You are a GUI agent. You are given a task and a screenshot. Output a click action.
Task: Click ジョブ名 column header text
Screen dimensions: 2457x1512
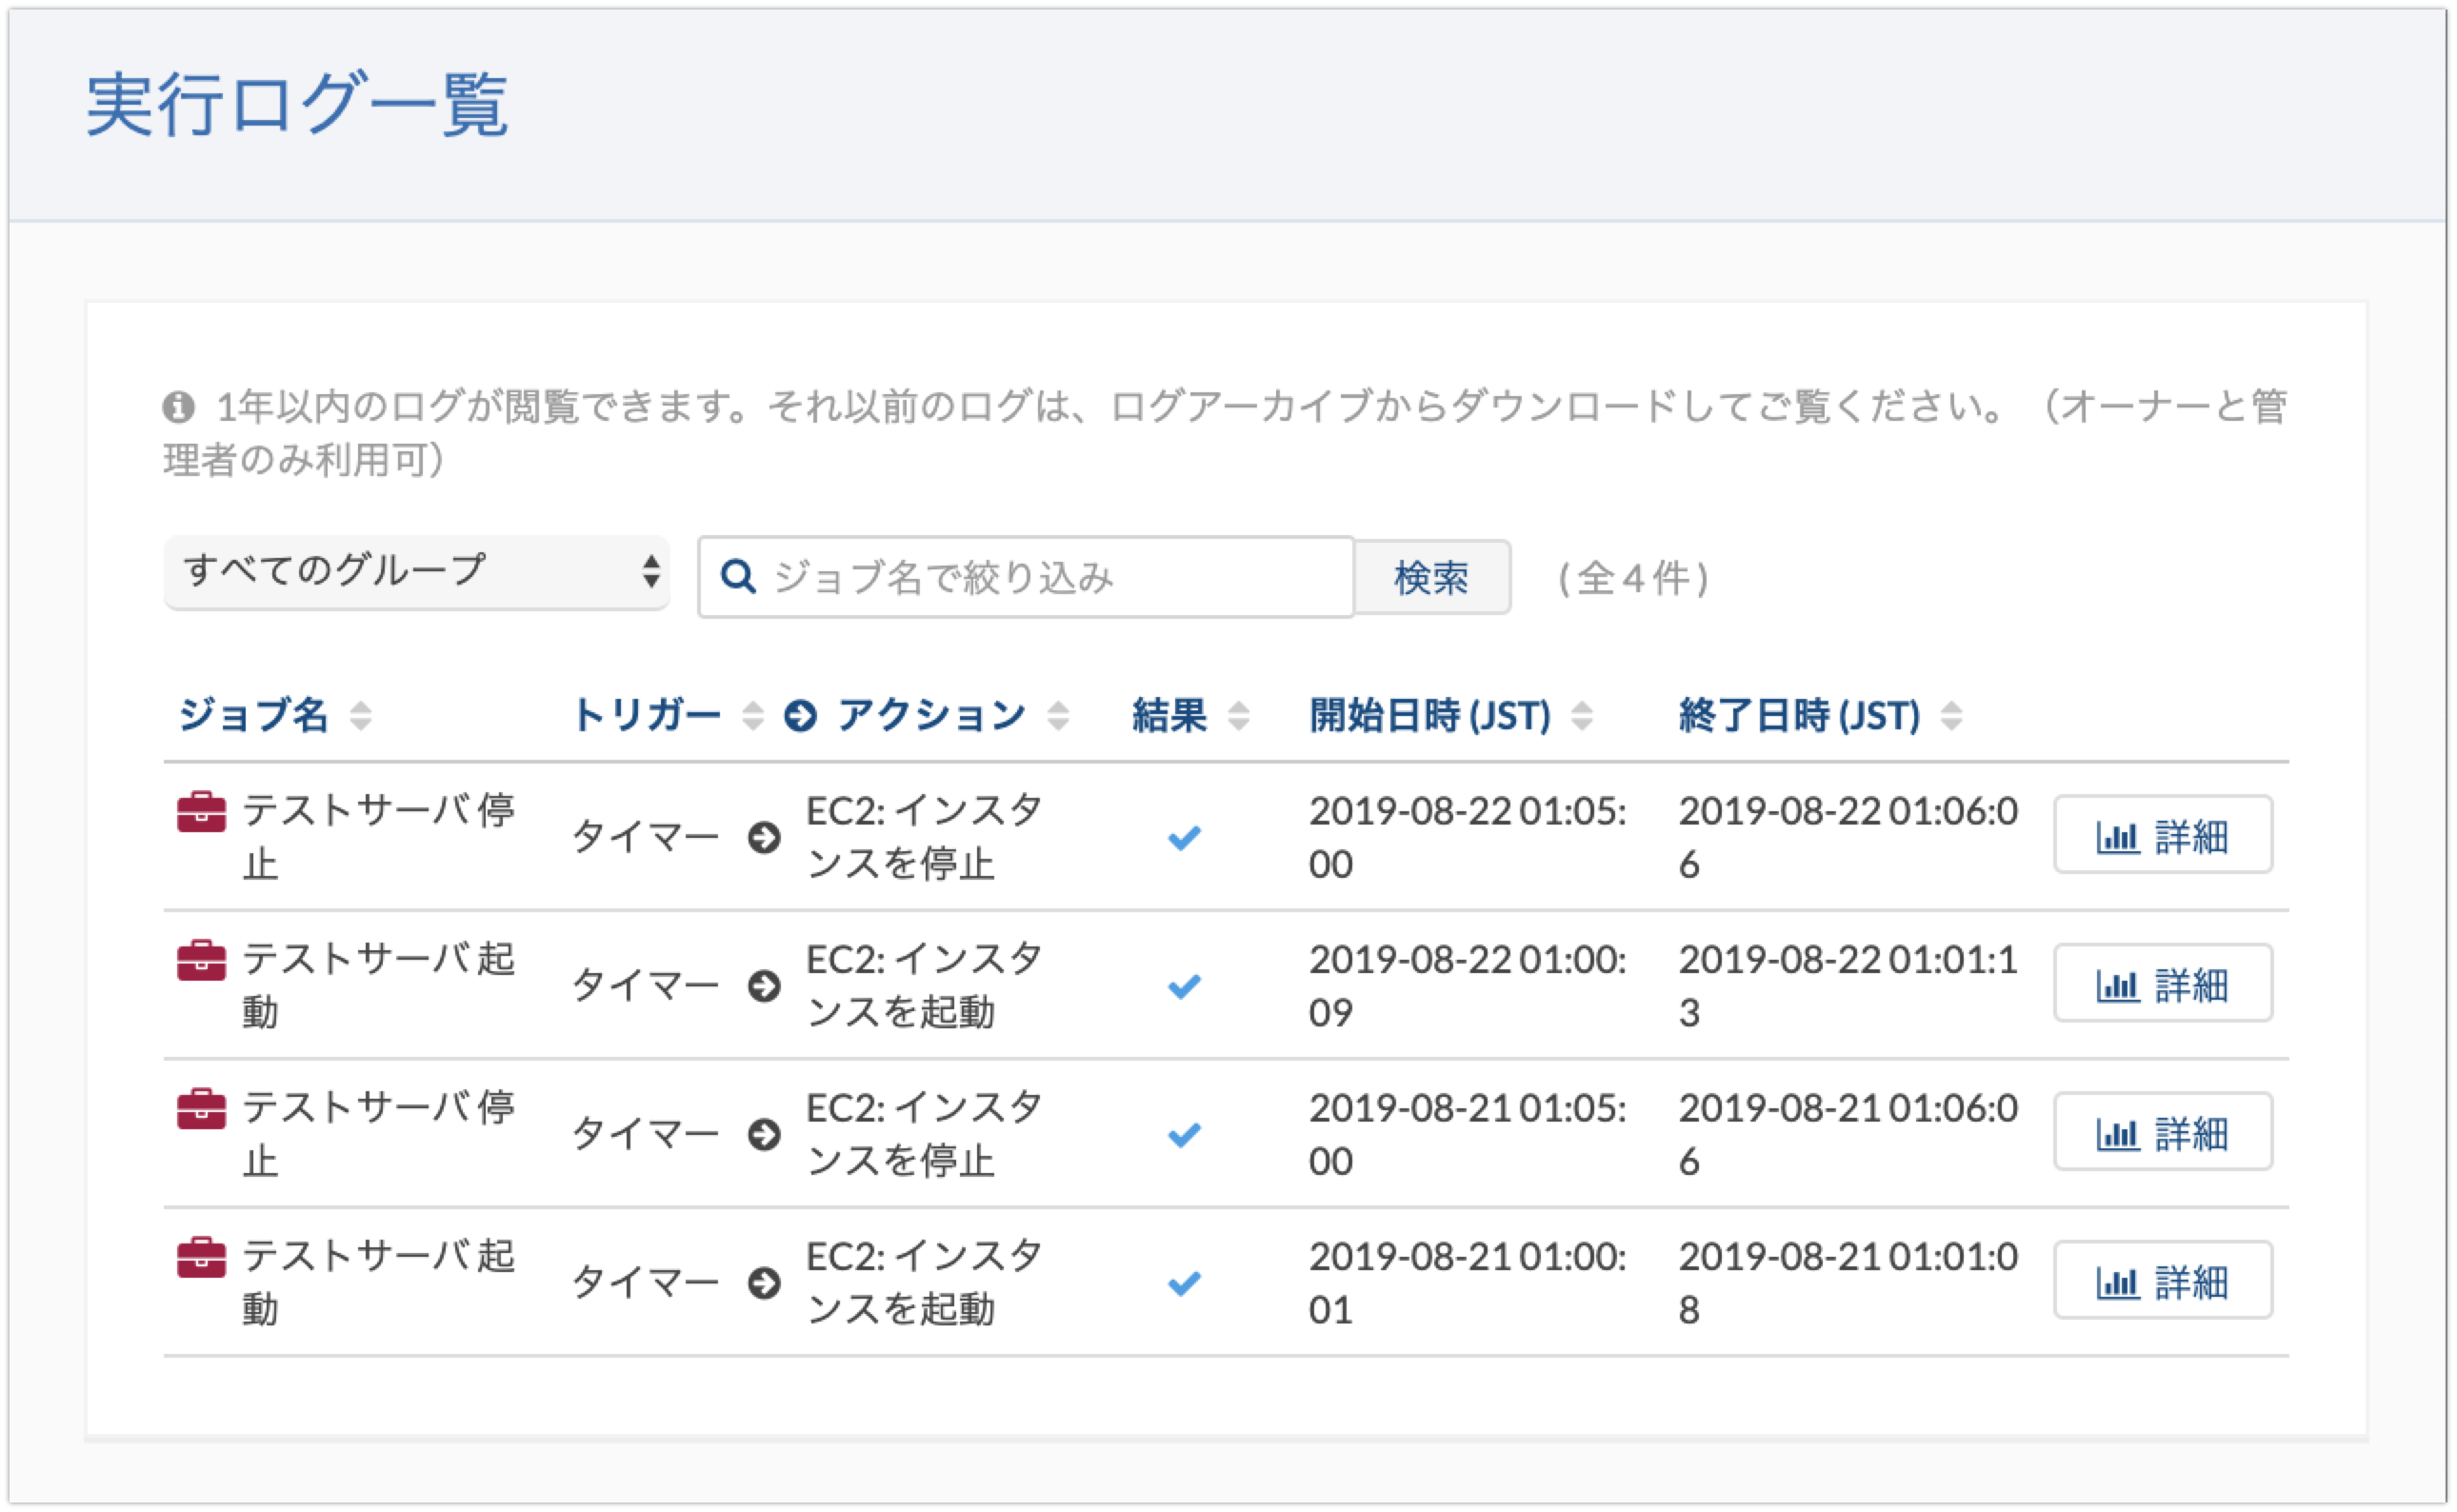[x=254, y=716]
